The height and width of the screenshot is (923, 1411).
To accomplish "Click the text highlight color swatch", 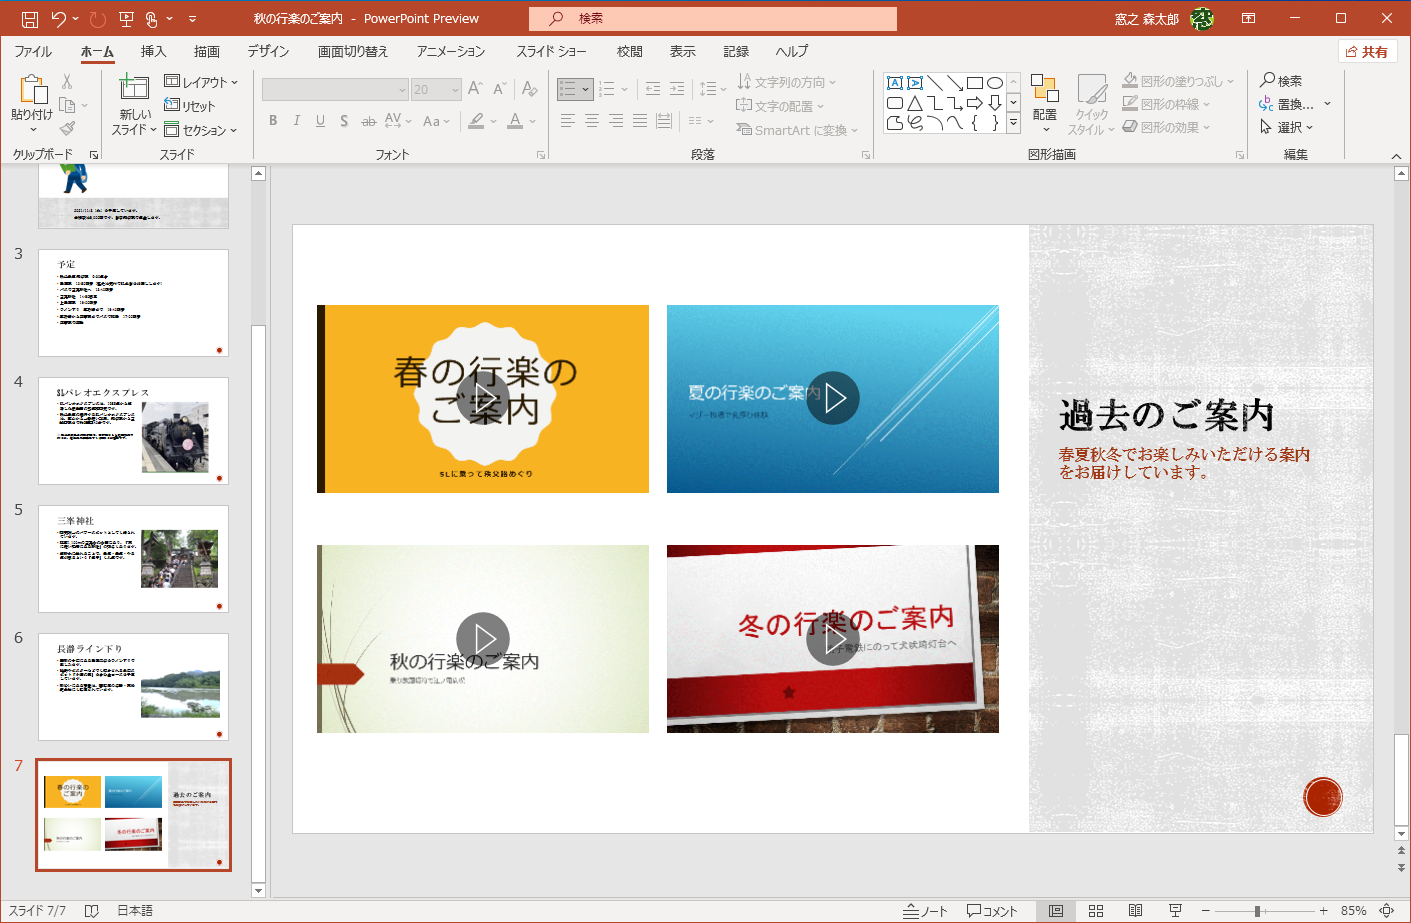I will (x=477, y=121).
